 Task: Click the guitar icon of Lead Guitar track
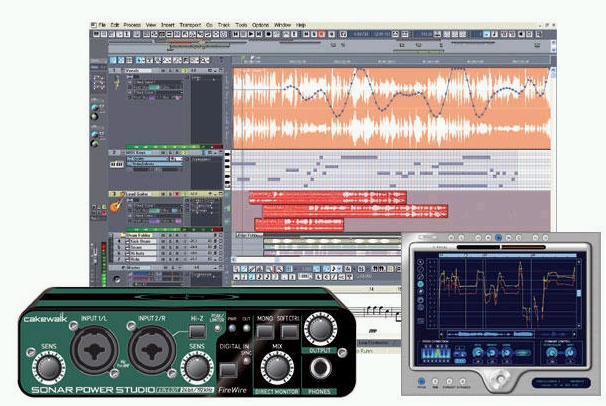(x=116, y=204)
